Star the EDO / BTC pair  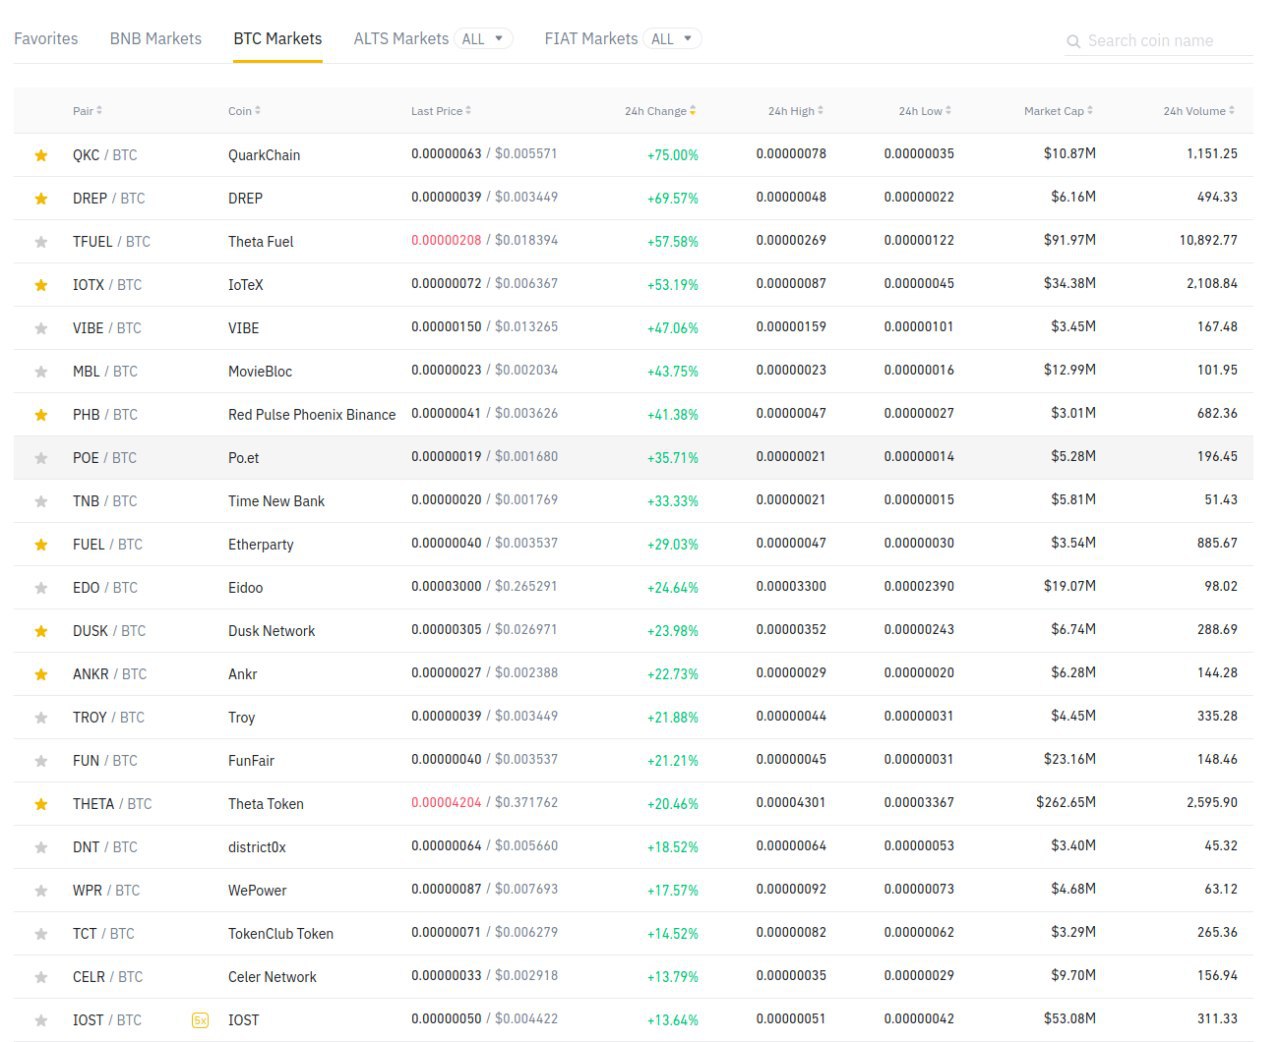pyautogui.click(x=41, y=588)
